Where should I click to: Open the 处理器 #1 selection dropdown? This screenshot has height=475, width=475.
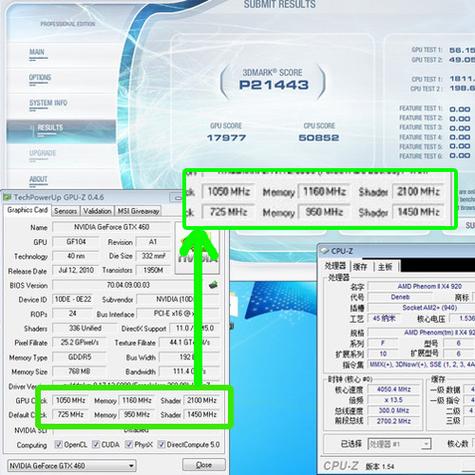[x=399, y=444]
